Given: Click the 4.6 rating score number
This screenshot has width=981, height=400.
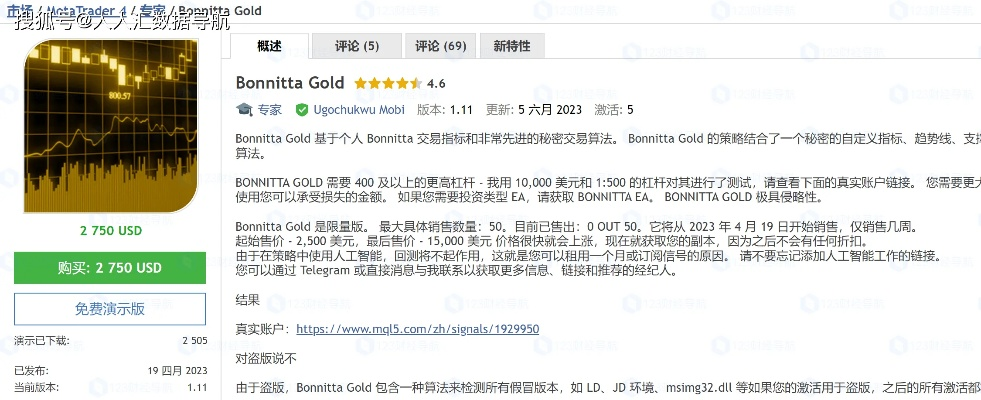Looking at the screenshot, I should click(436, 83).
